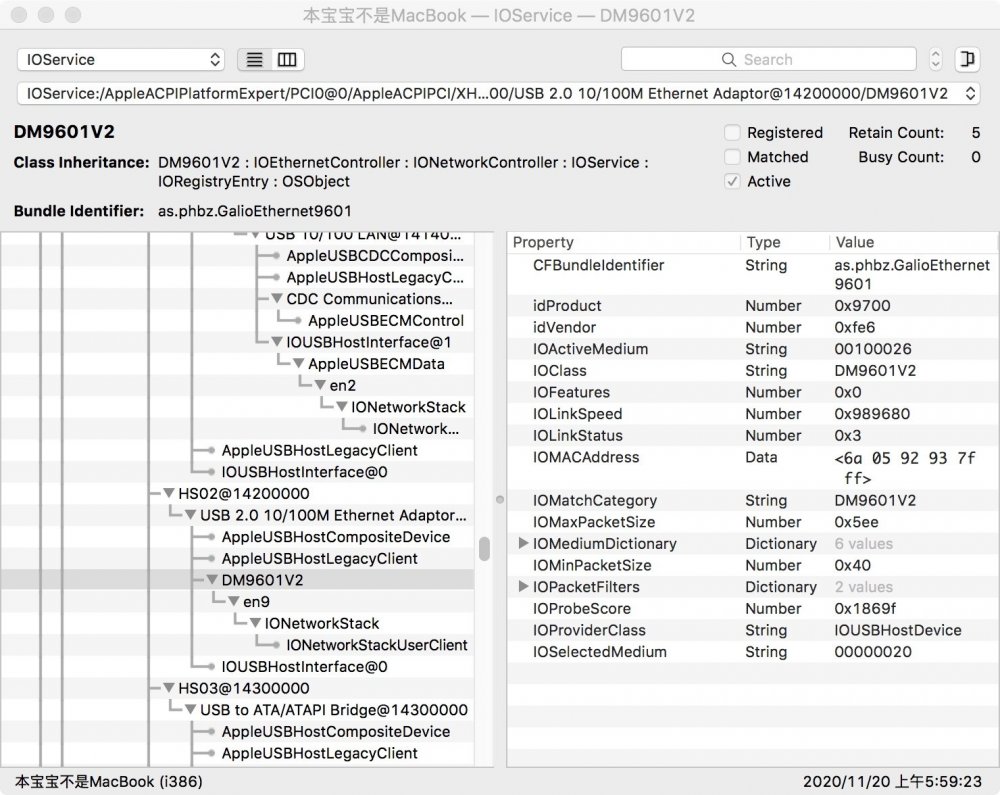Select the IOProviderClass property row
The image size is (1000, 795).
[753, 631]
